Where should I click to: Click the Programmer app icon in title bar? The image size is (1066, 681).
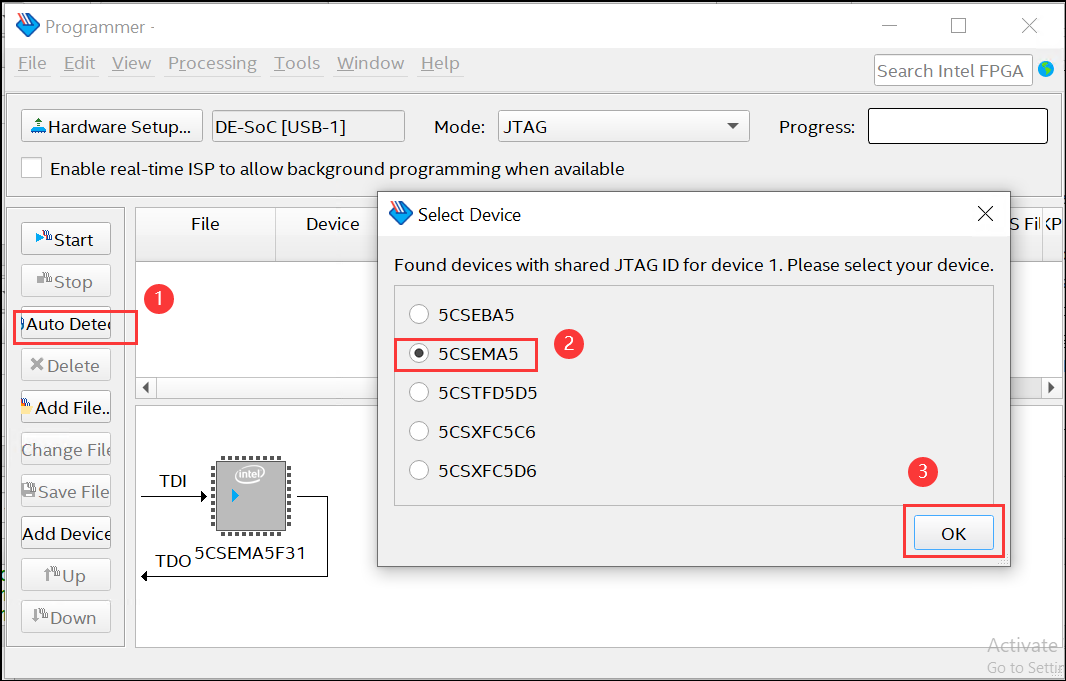click(x=28, y=26)
